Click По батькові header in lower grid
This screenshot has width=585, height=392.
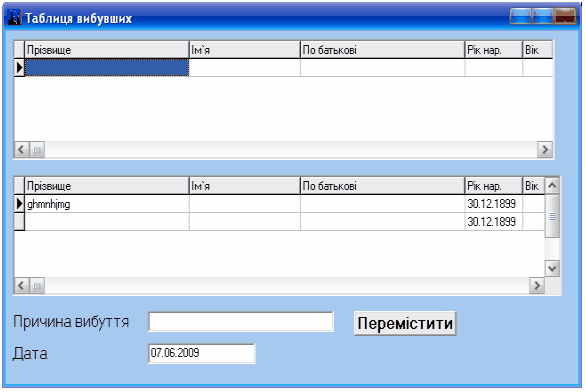point(382,186)
